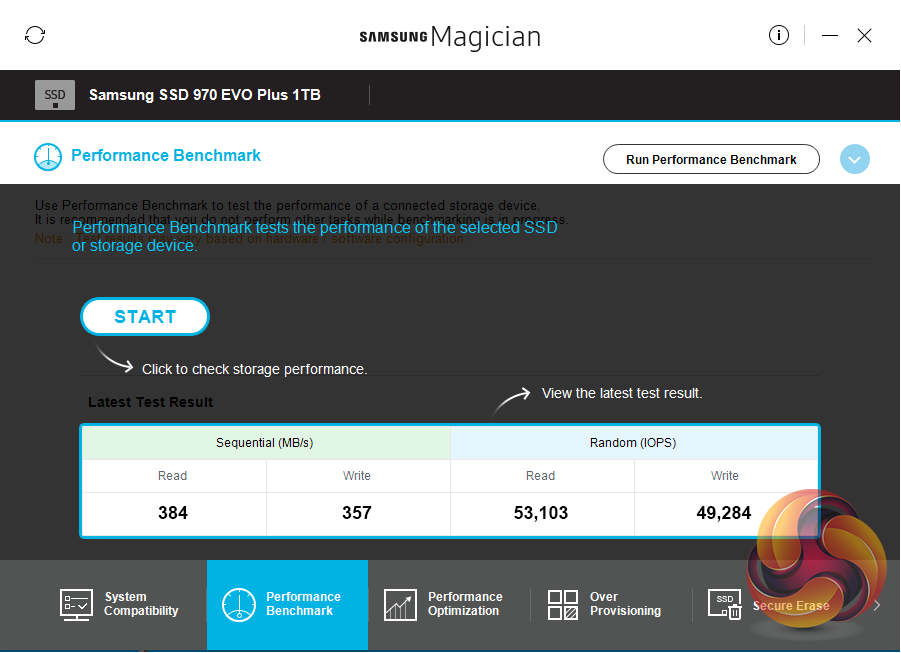Open the information icon

(x=779, y=35)
